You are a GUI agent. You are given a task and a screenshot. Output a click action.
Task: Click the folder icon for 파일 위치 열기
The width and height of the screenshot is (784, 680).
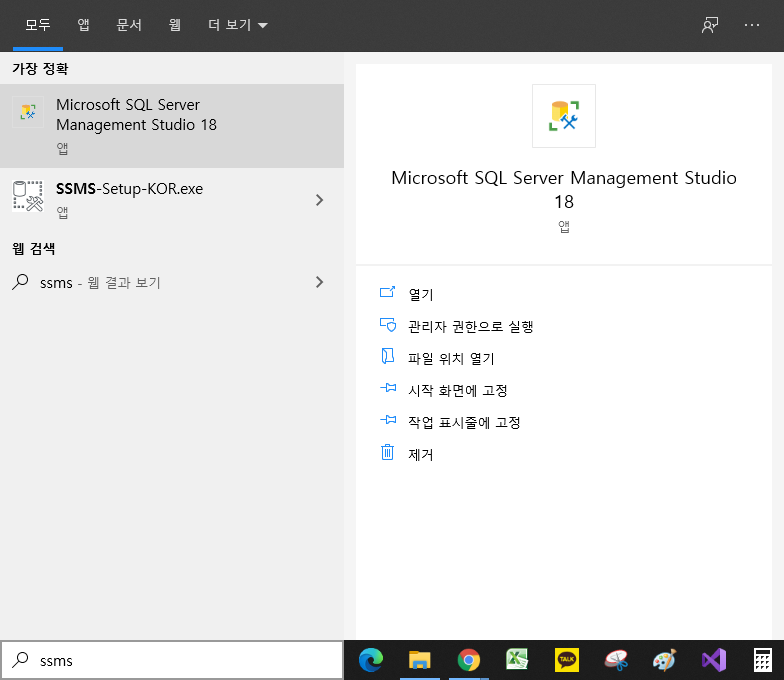coord(388,356)
